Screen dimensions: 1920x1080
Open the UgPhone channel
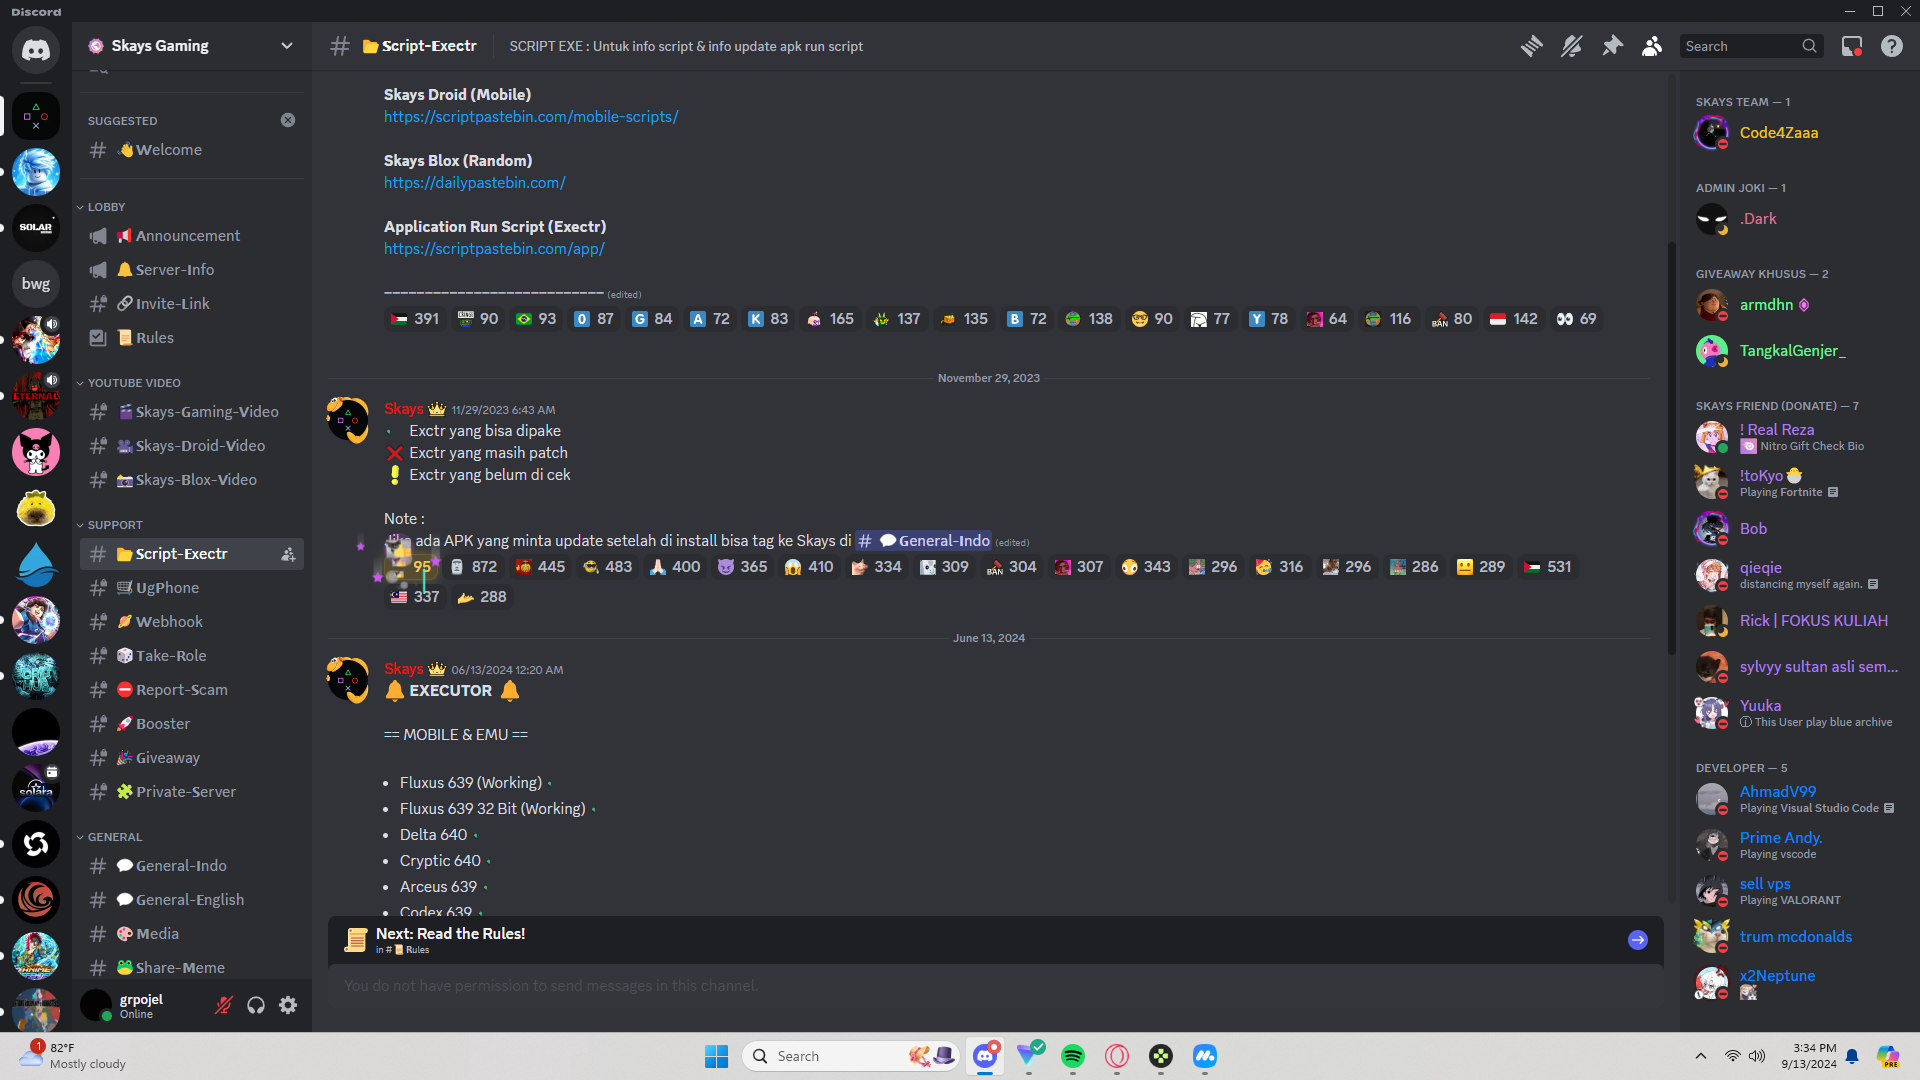192,588
